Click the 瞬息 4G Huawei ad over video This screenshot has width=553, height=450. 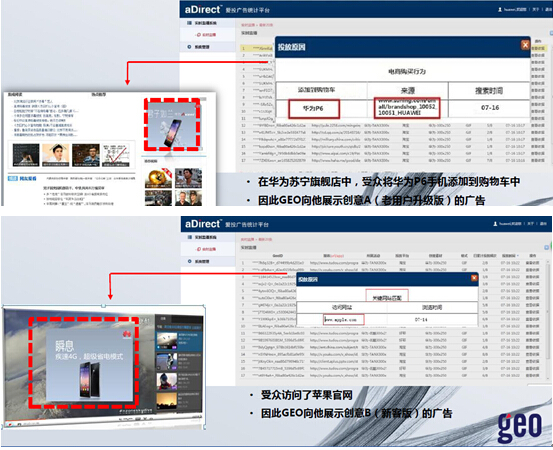tap(85, 362)
